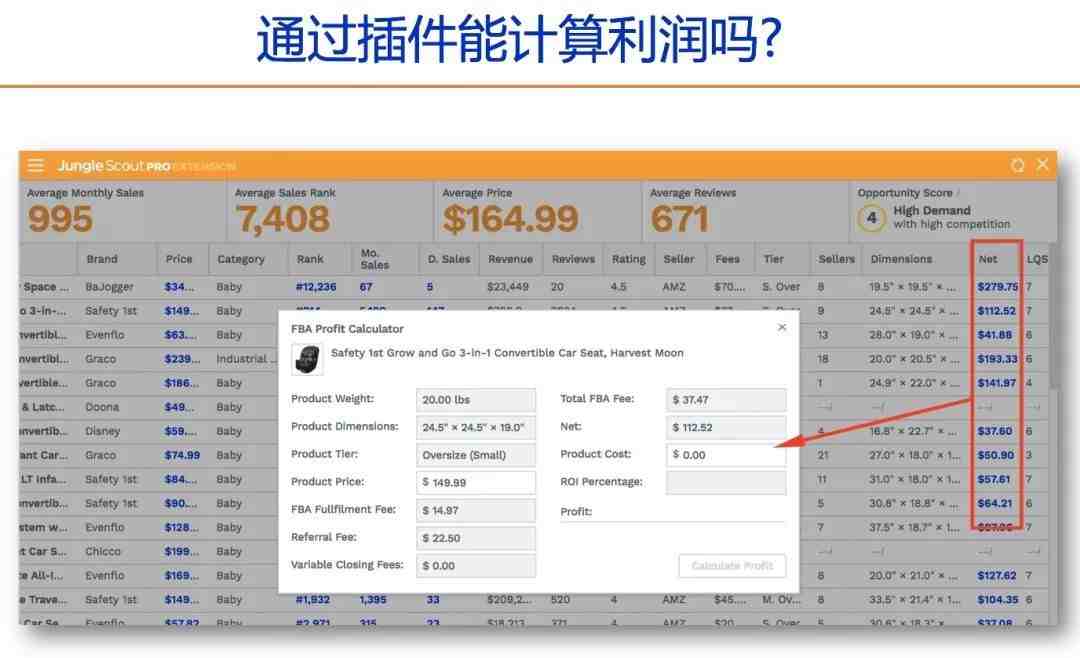This screenshot has height=658, width=1080.
Task: Click net value $64.21
Action: point(995,504)
